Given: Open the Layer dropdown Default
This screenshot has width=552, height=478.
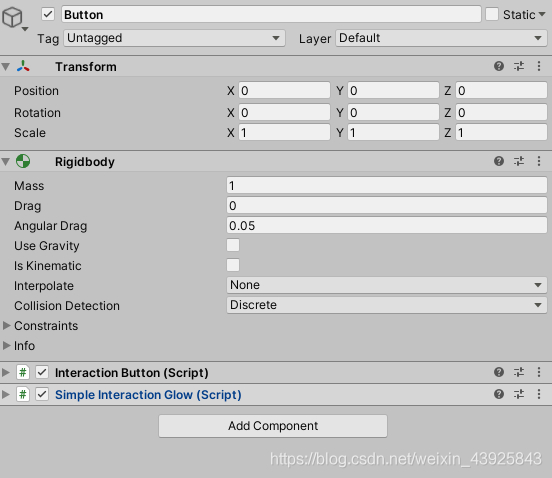Looking at the screenshot, I should tap(441, 38).
